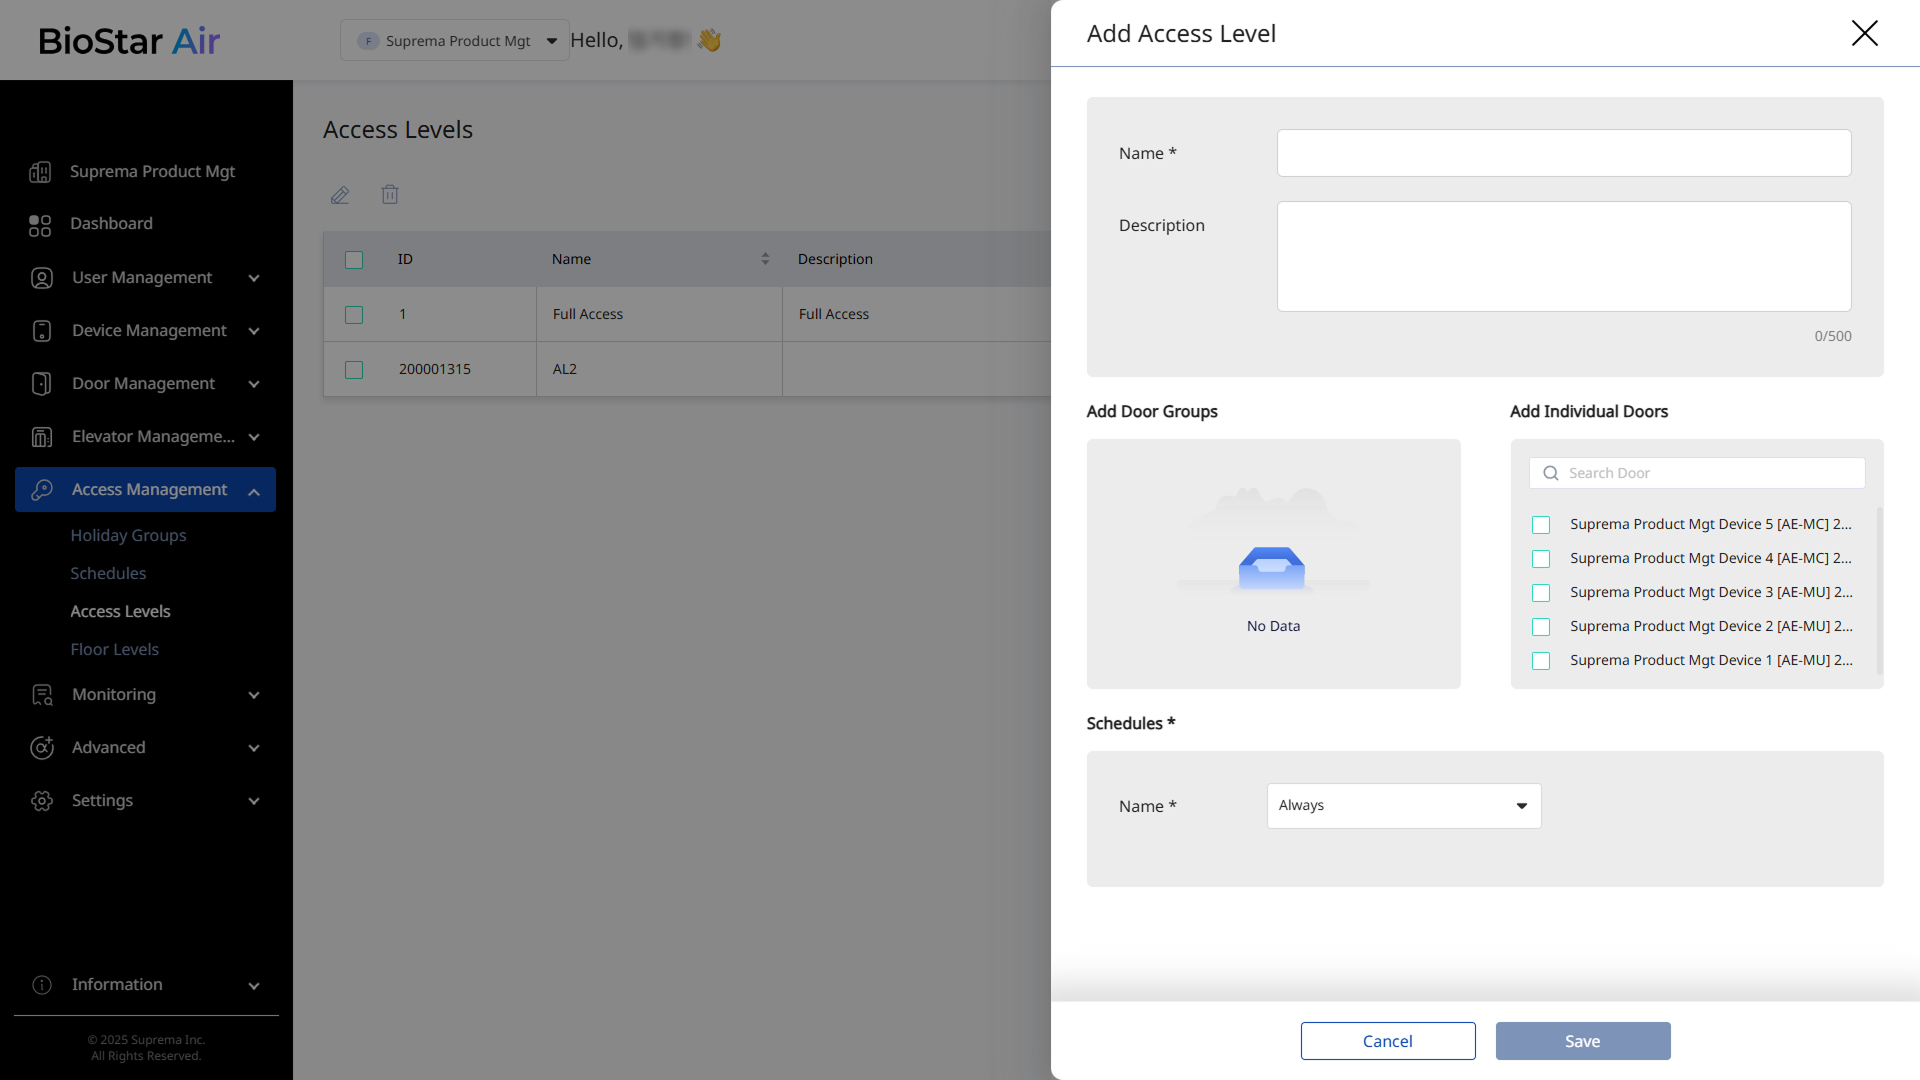Screen dimensions: 1920x1080
Task: Open the Suprema Product Mgt site selector
Action: (455, 41)
